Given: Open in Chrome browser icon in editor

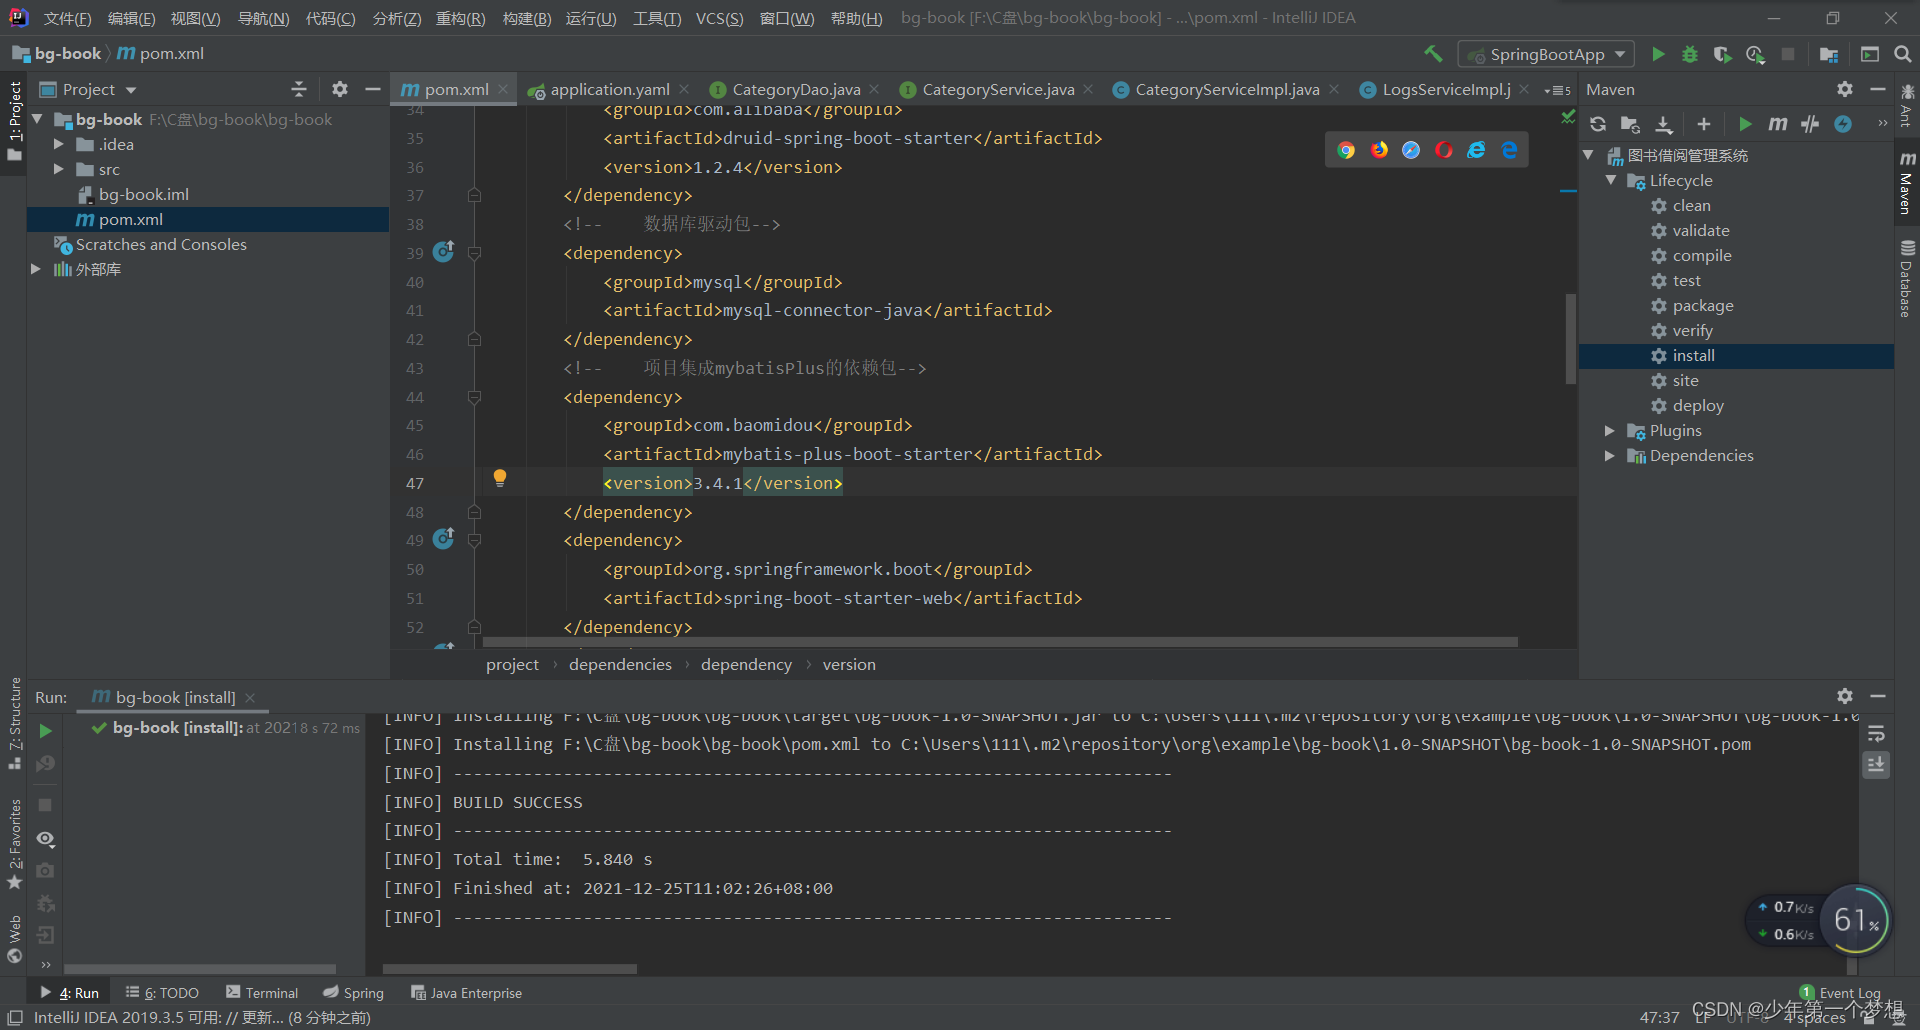Looking at the screenshot, I should pyautogui.click(x=1346, y=150).
